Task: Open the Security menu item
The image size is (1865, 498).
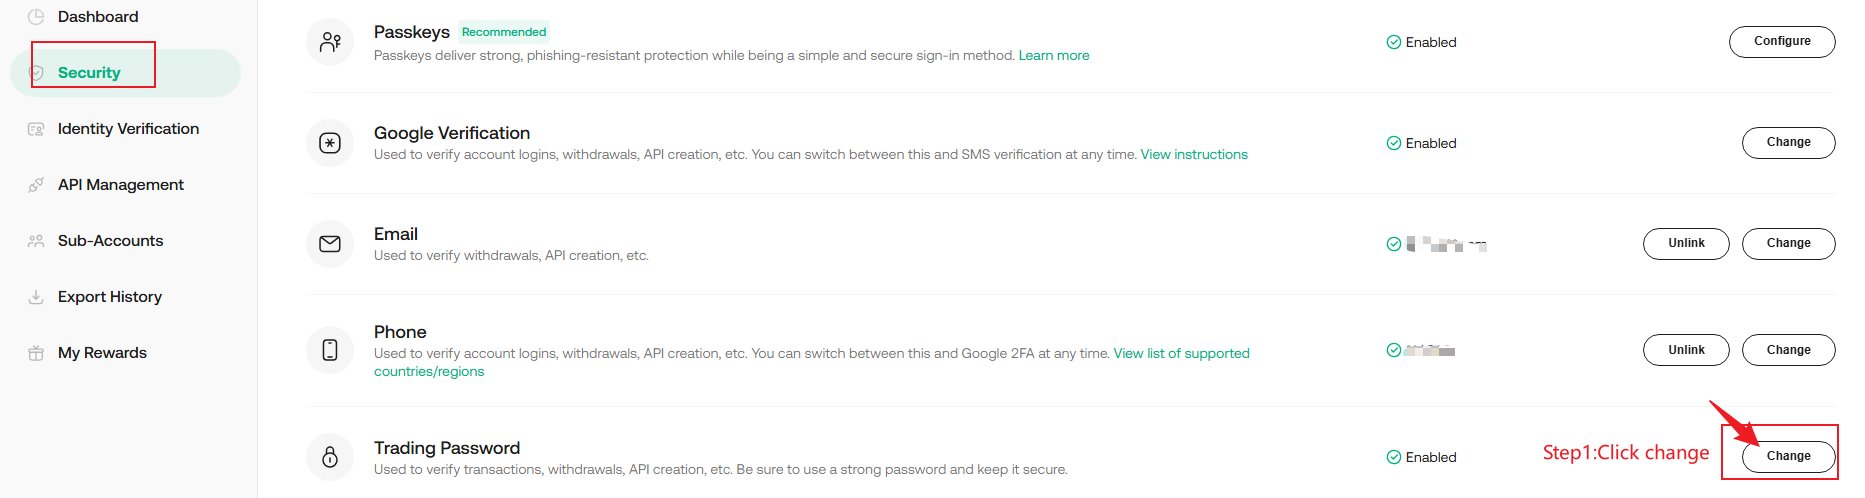Action: coord(89,73)
